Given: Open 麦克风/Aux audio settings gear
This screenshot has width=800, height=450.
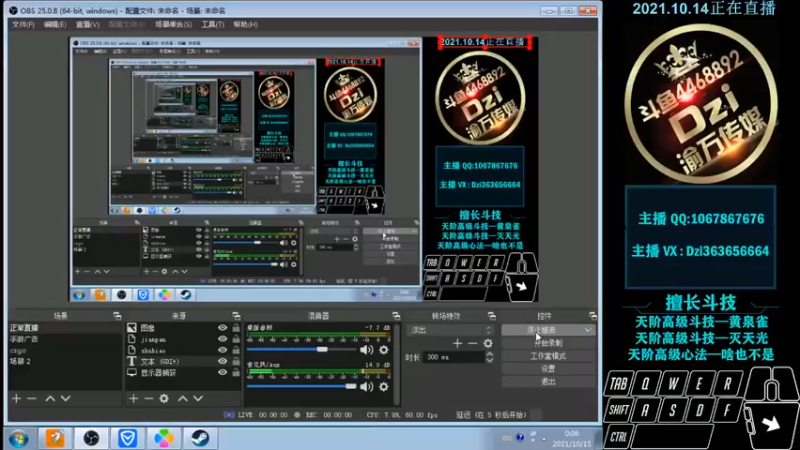Looking at the screenshot, I should (x=384, y=387).
